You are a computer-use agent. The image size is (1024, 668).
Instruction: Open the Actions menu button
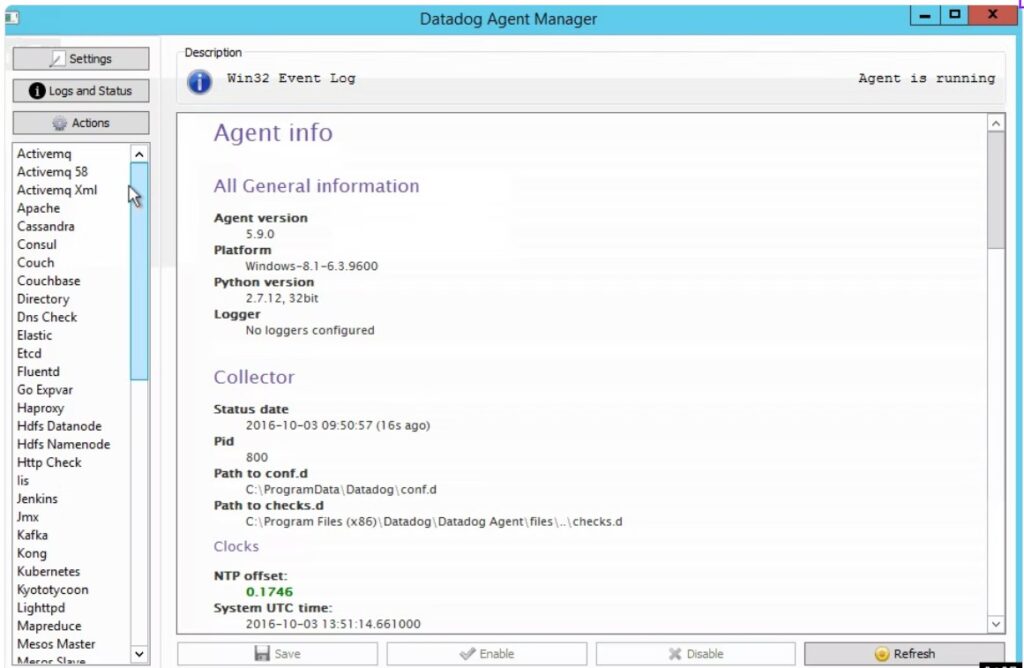tap(80, 123)
